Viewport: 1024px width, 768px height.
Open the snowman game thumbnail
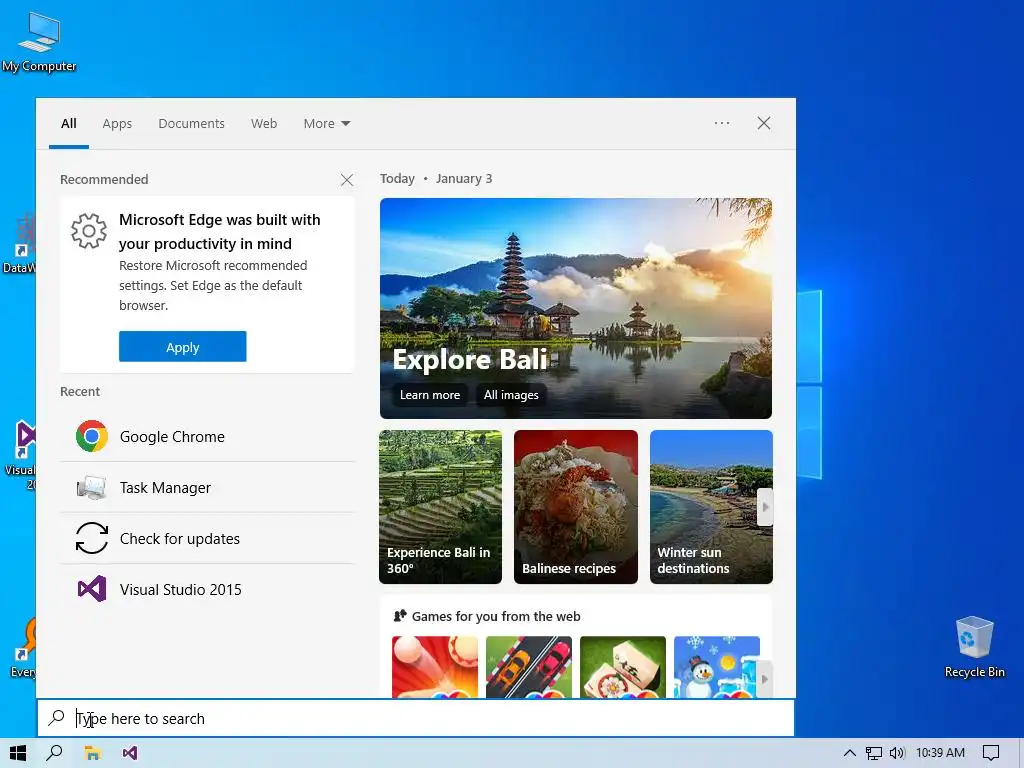[x=717, y=667]
